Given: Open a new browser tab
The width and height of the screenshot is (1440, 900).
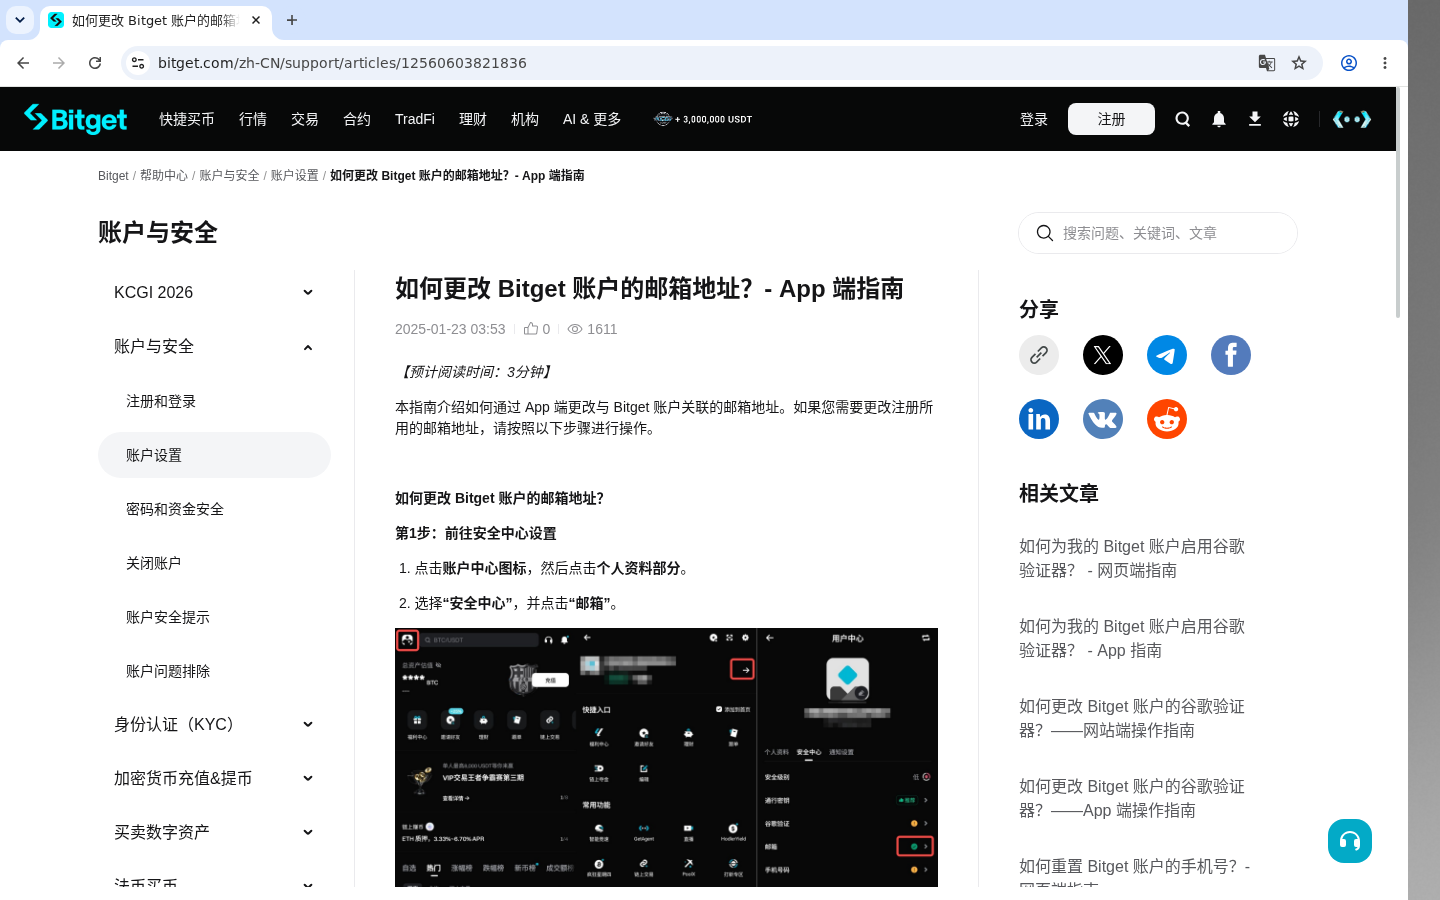Looking at the screenshot, I should pos(292,20).
